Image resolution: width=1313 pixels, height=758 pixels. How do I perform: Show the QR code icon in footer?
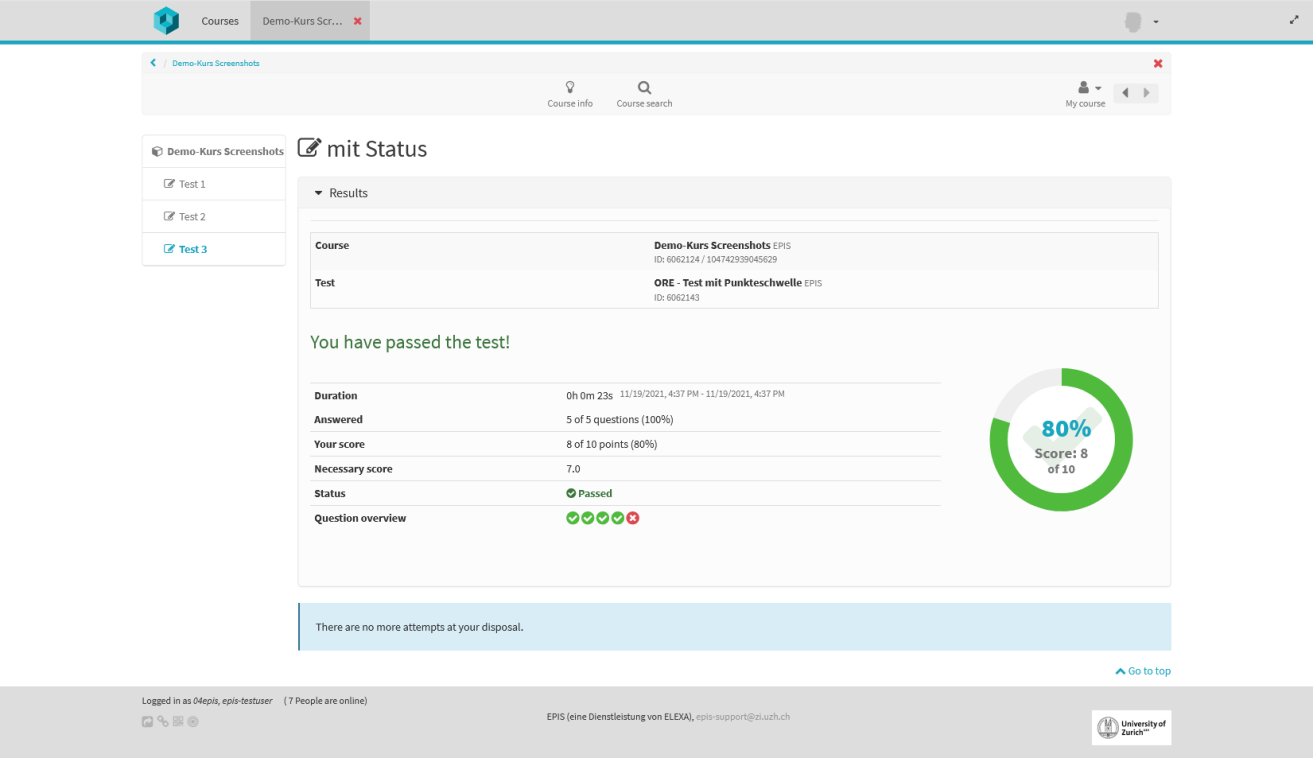[178, 721]
